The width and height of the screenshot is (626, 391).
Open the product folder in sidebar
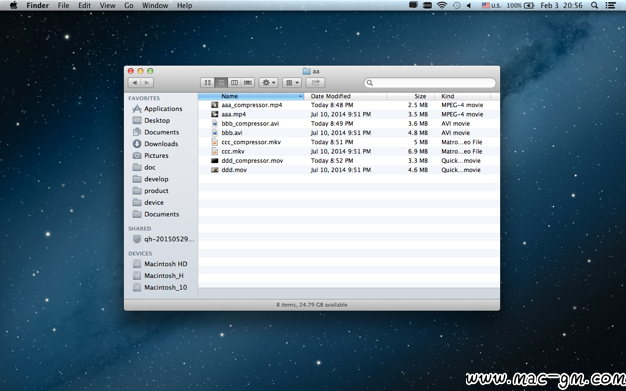[151, 191]
